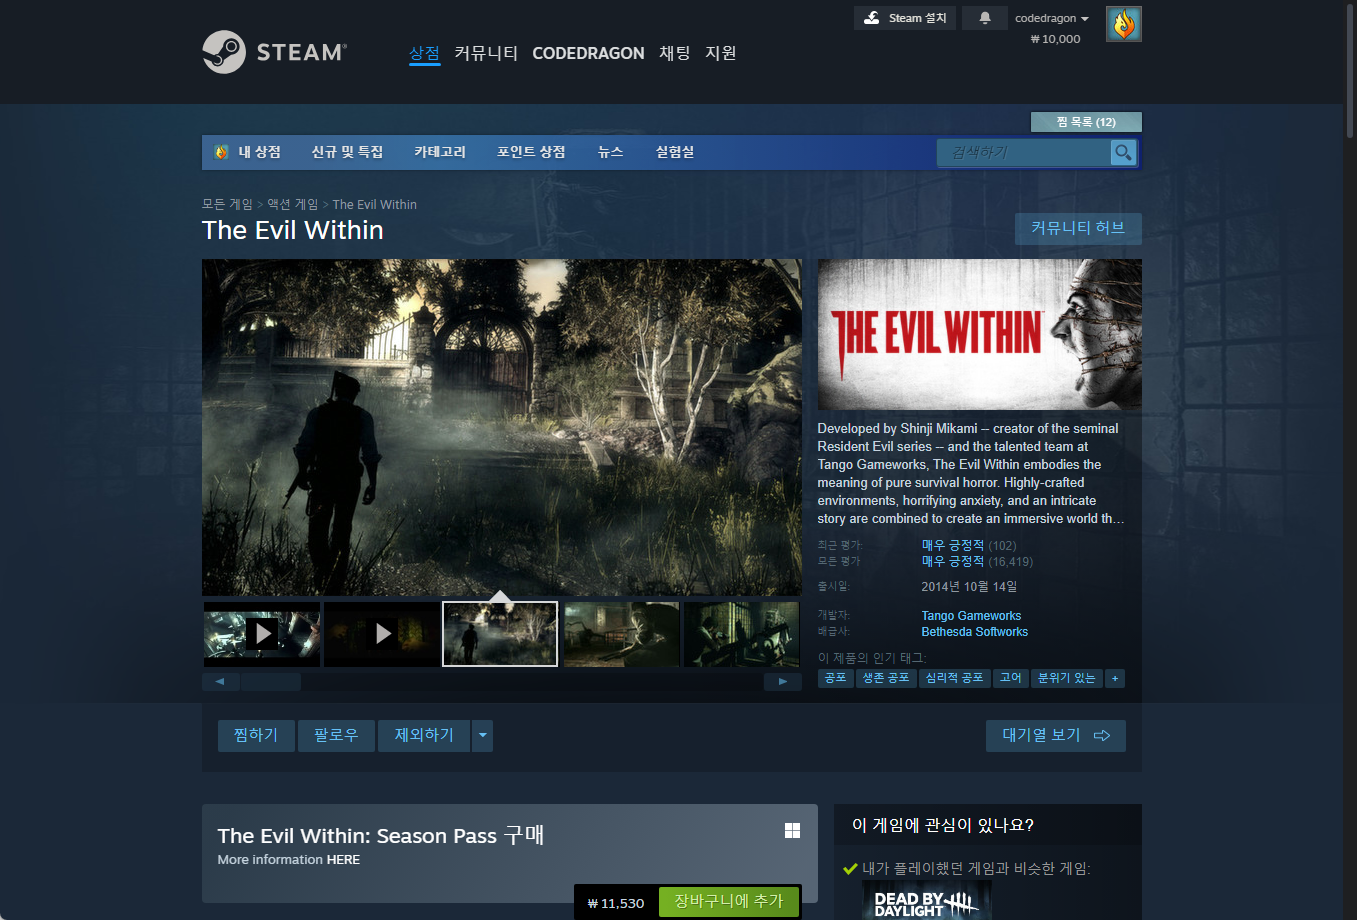Open the 커뮤니티 community menu

click(x=486, y=53)
